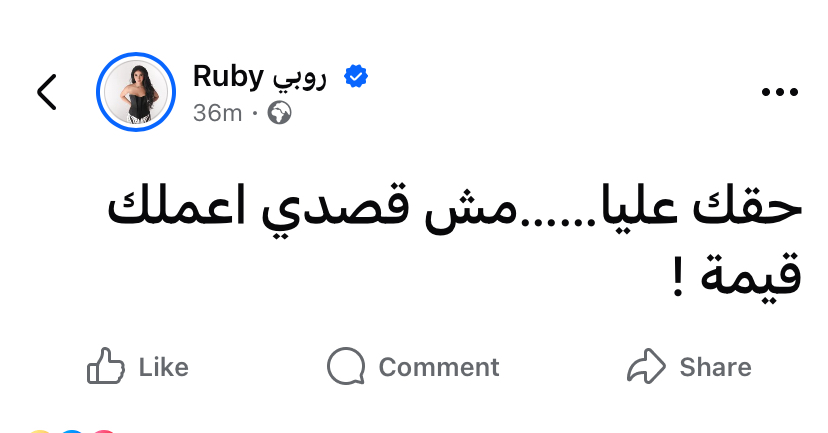
Task: Tap the Arabic name روبي
Action: point(299,76)
